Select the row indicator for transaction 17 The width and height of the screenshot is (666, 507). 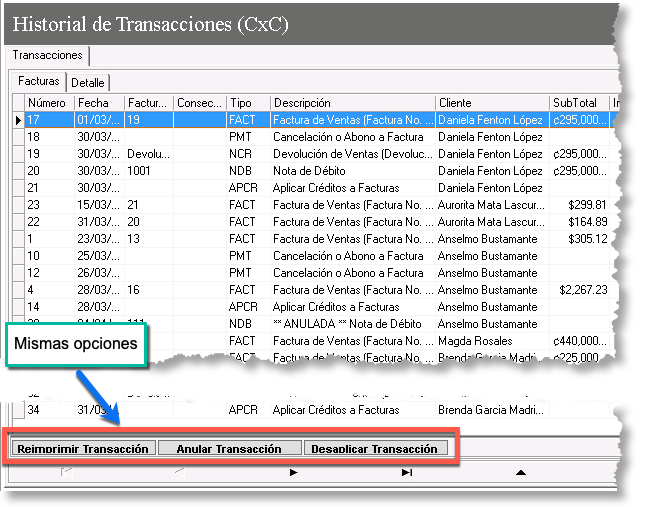pos(18,120)
